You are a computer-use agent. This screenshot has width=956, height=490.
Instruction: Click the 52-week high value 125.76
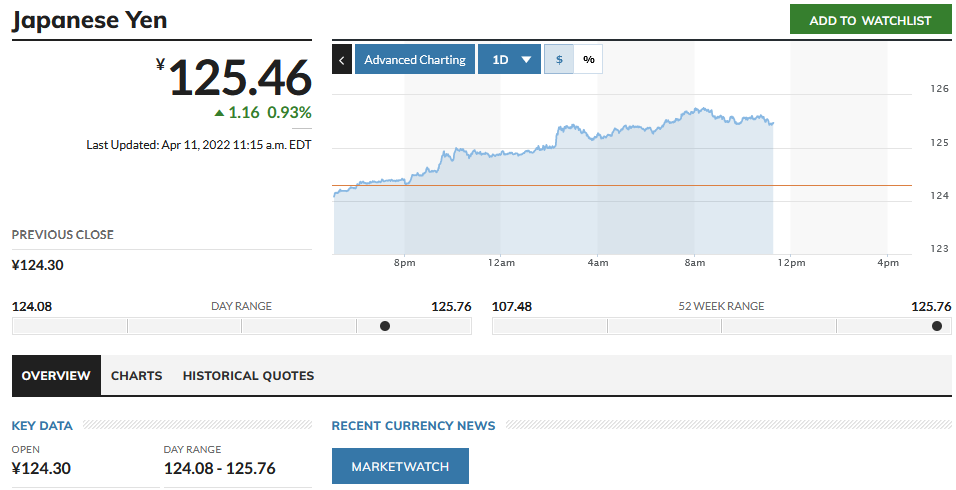(931, 306)
